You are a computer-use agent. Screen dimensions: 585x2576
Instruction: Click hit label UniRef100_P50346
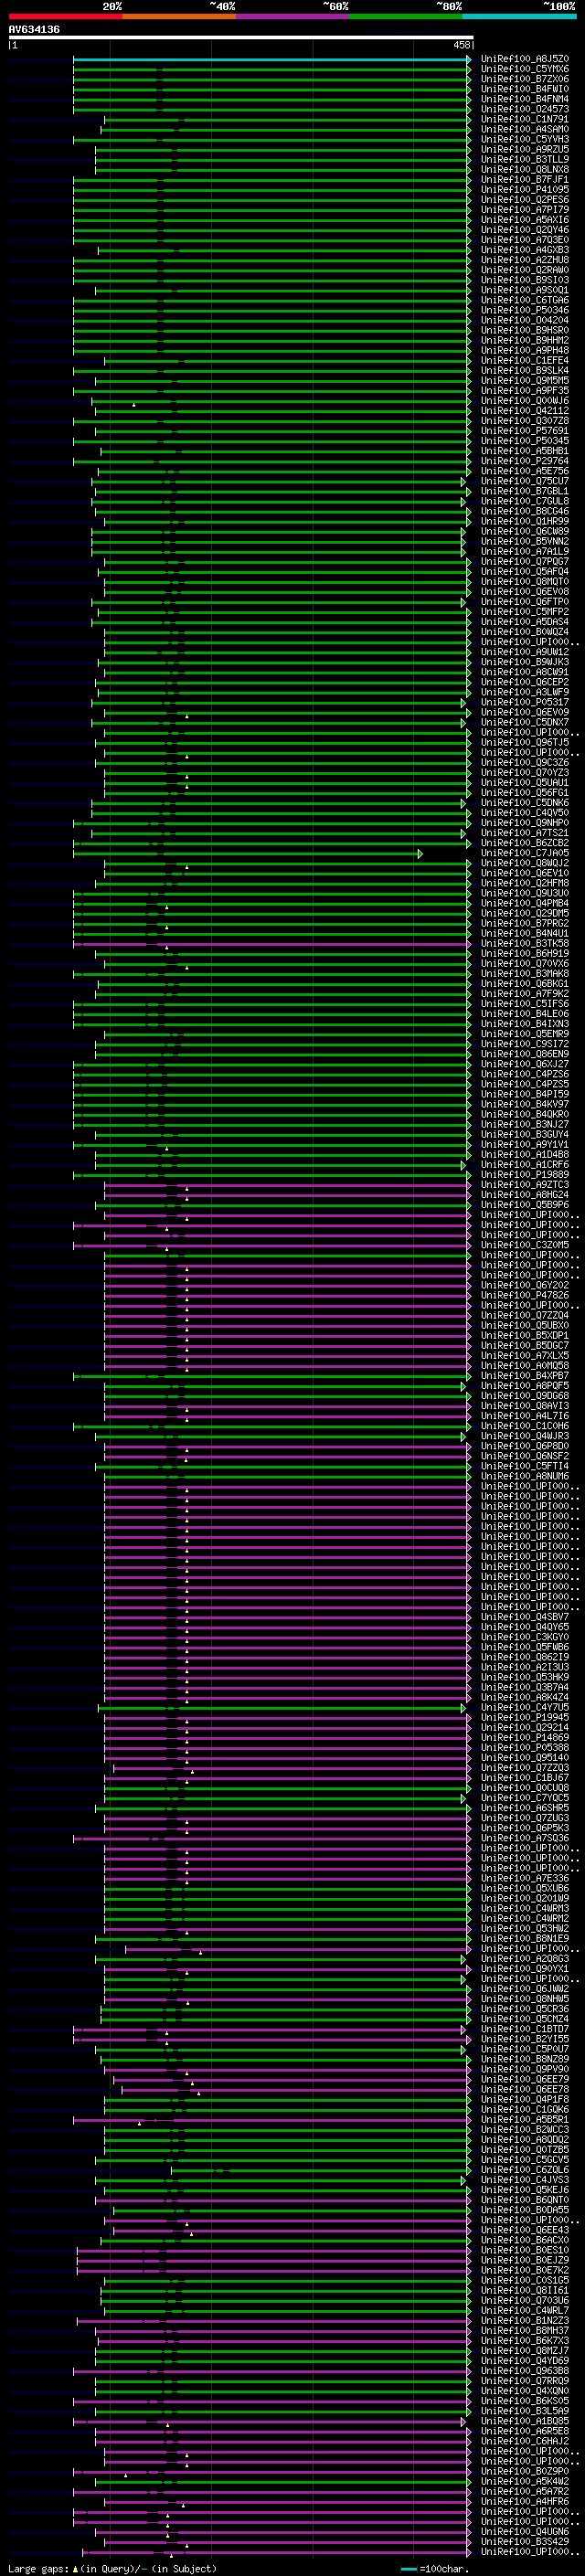point(525,310)
